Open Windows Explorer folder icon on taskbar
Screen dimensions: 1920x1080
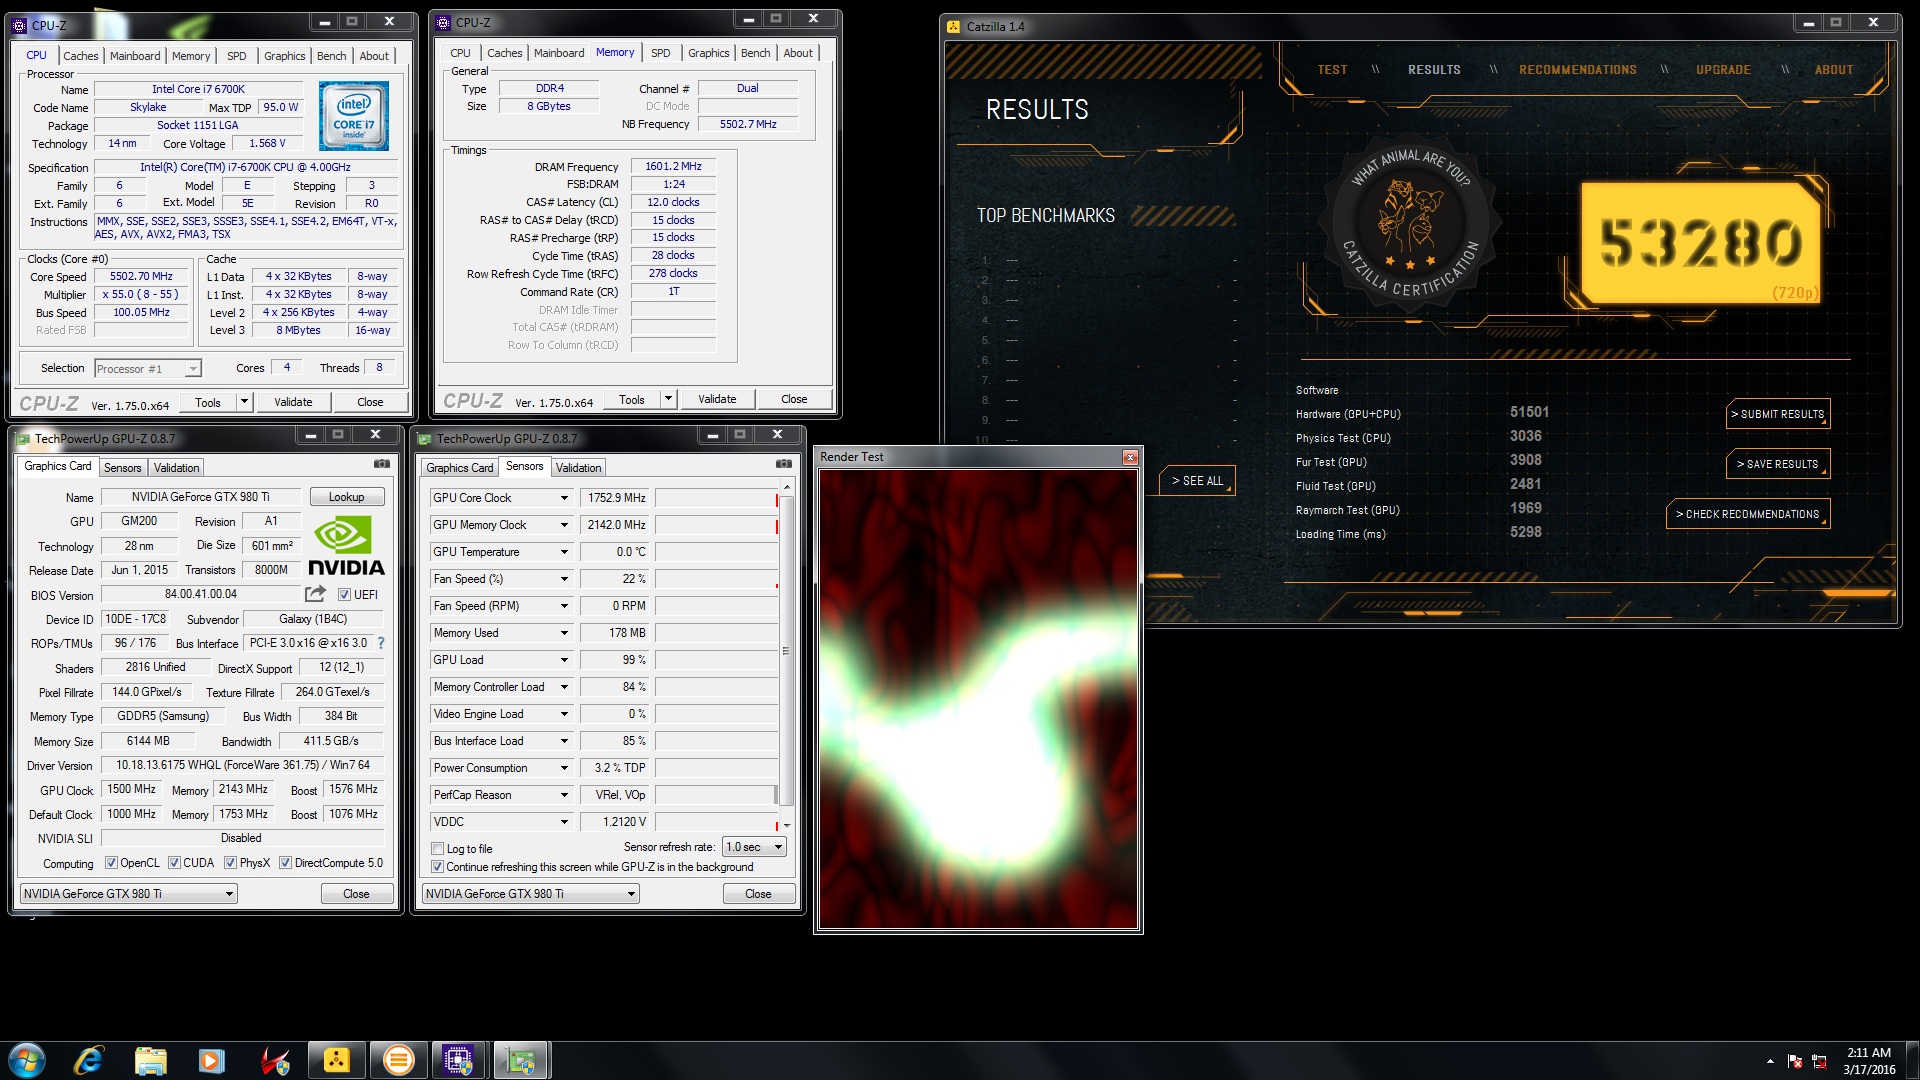(x=150, y=1060)
